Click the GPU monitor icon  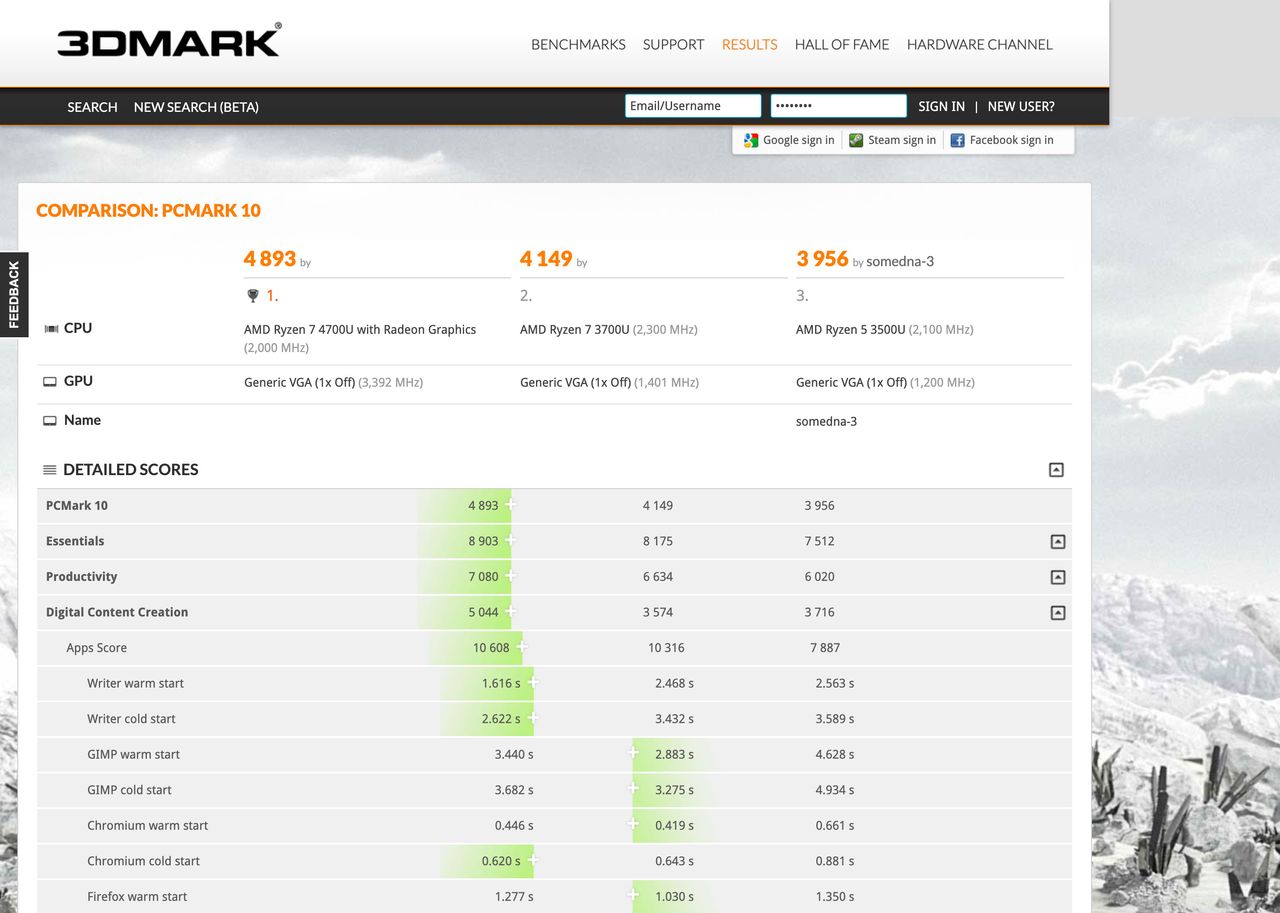pyautogui.click(x=50, y=382)
